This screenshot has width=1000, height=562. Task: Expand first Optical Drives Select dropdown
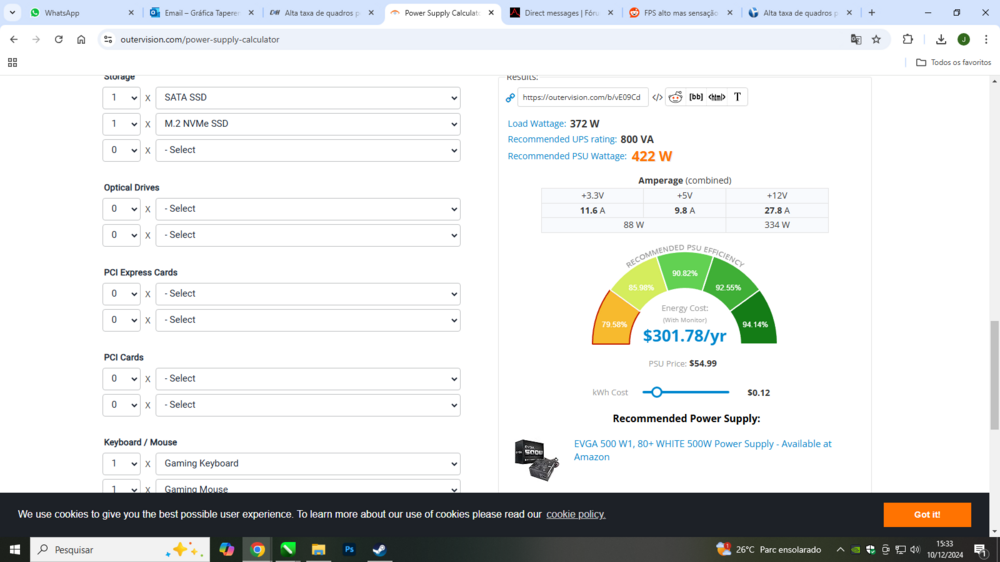(307, 209)
